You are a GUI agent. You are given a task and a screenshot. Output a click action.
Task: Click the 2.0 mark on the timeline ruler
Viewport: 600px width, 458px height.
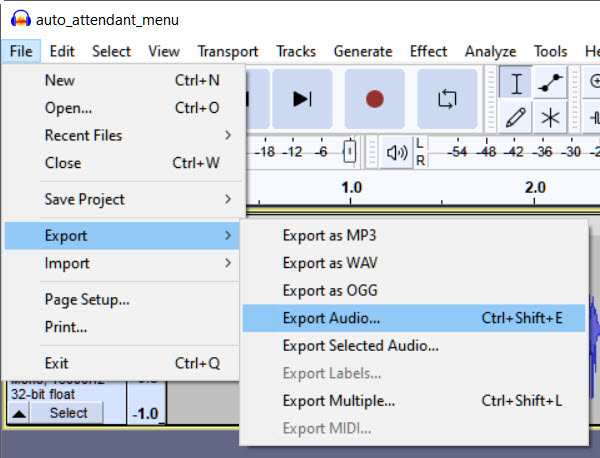click(535, 188)
